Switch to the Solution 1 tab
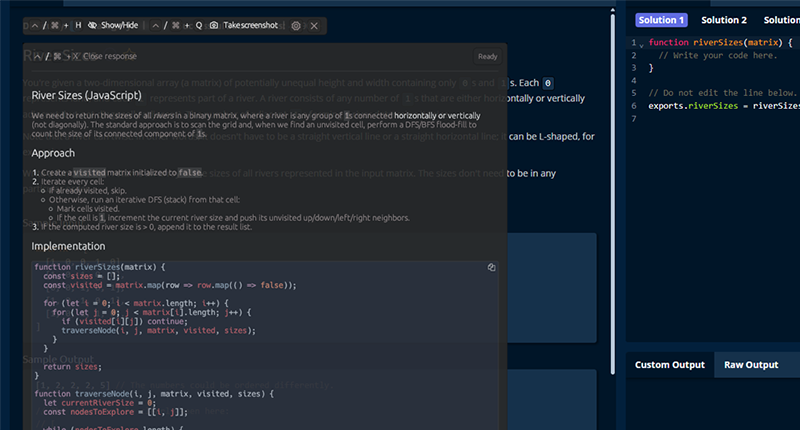Viewport: 800px width, 430px height. pyautogui.click(x=662, y=20)
